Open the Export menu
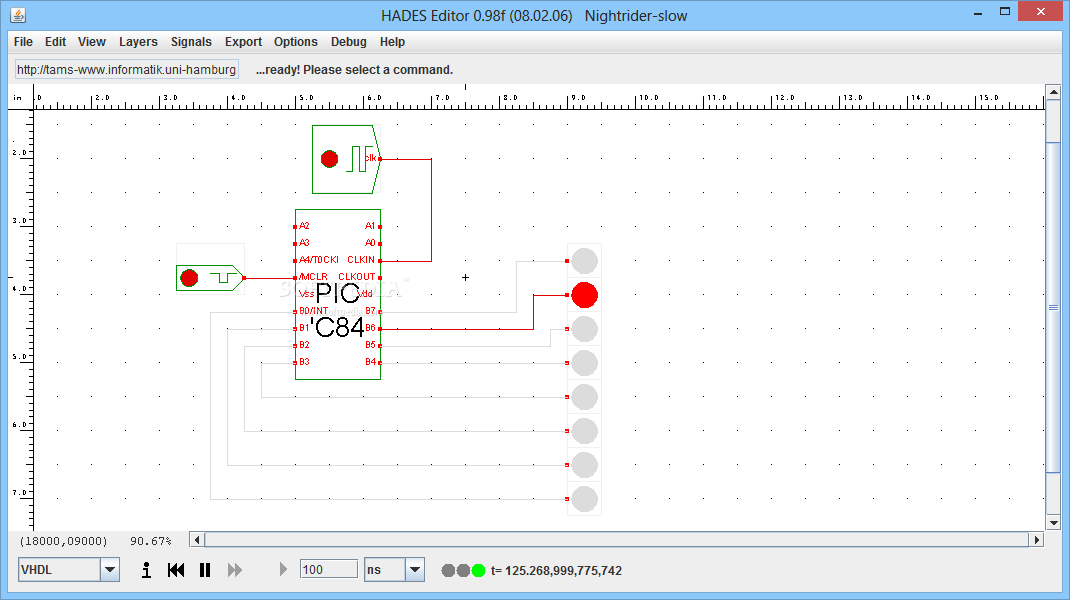This screenshot has width=1070, height=600. 244,42
